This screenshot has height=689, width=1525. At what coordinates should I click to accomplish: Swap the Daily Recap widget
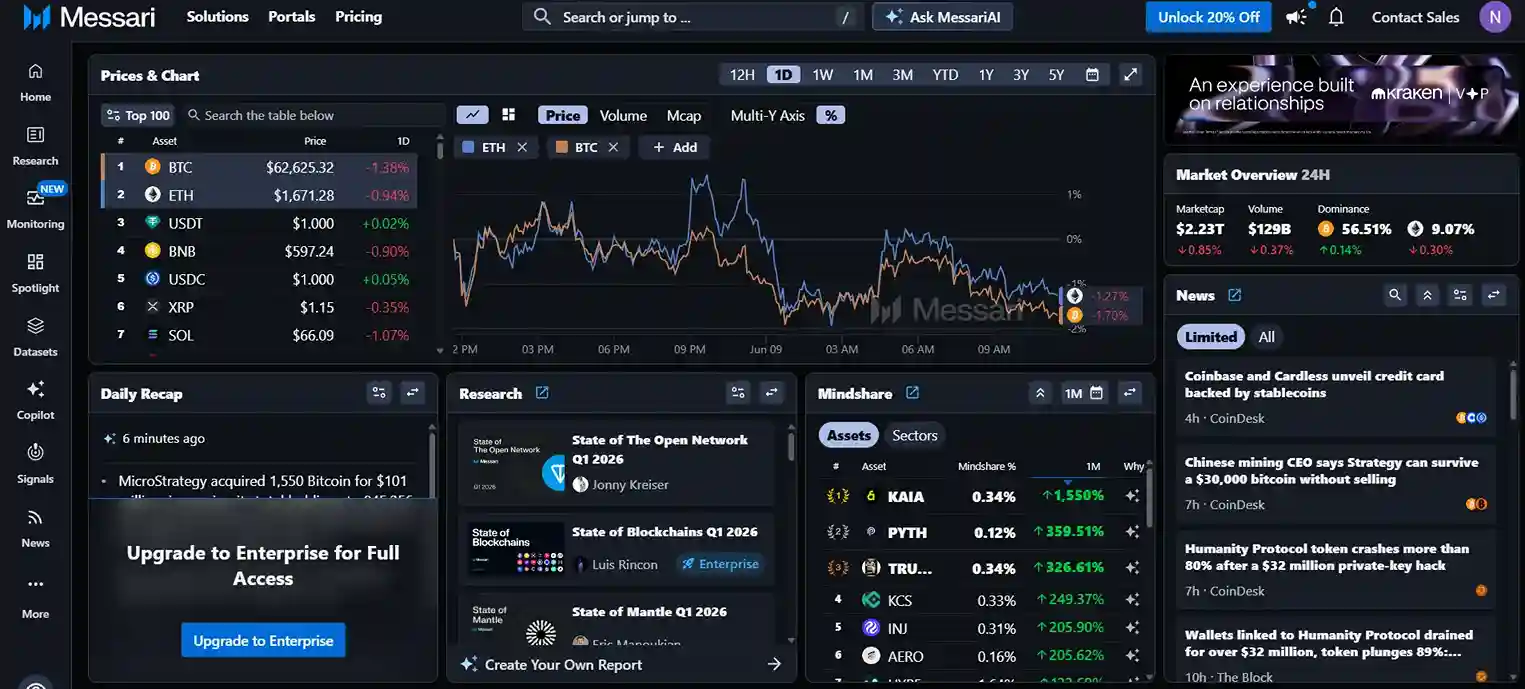click(413, 393)
